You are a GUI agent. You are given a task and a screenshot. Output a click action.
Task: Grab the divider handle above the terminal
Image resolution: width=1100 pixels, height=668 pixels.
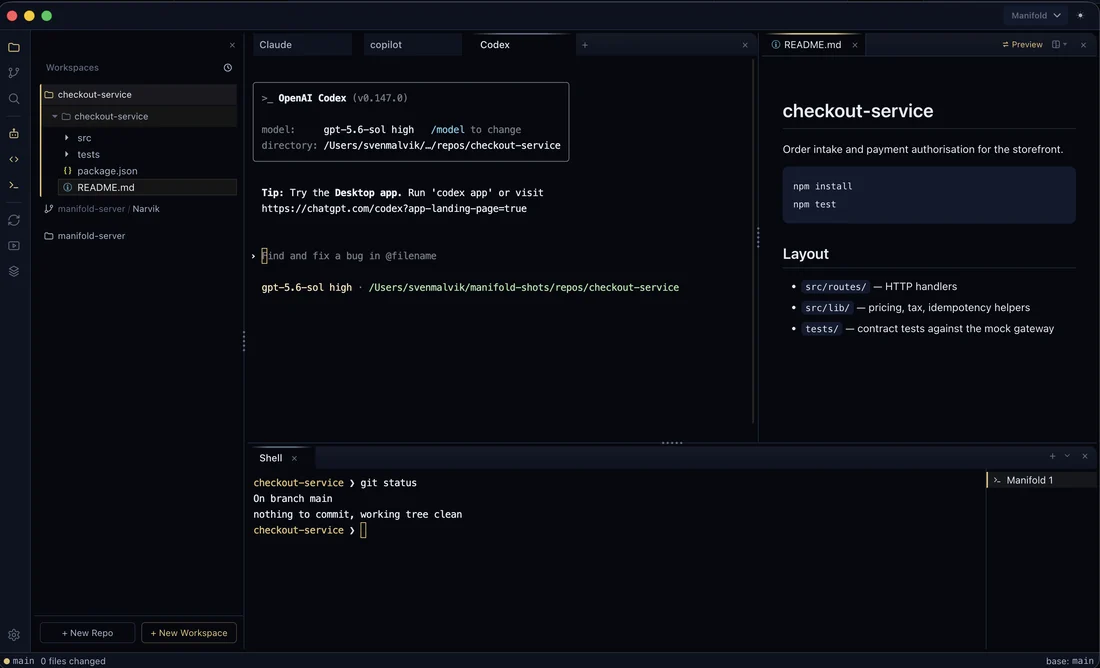672,443
